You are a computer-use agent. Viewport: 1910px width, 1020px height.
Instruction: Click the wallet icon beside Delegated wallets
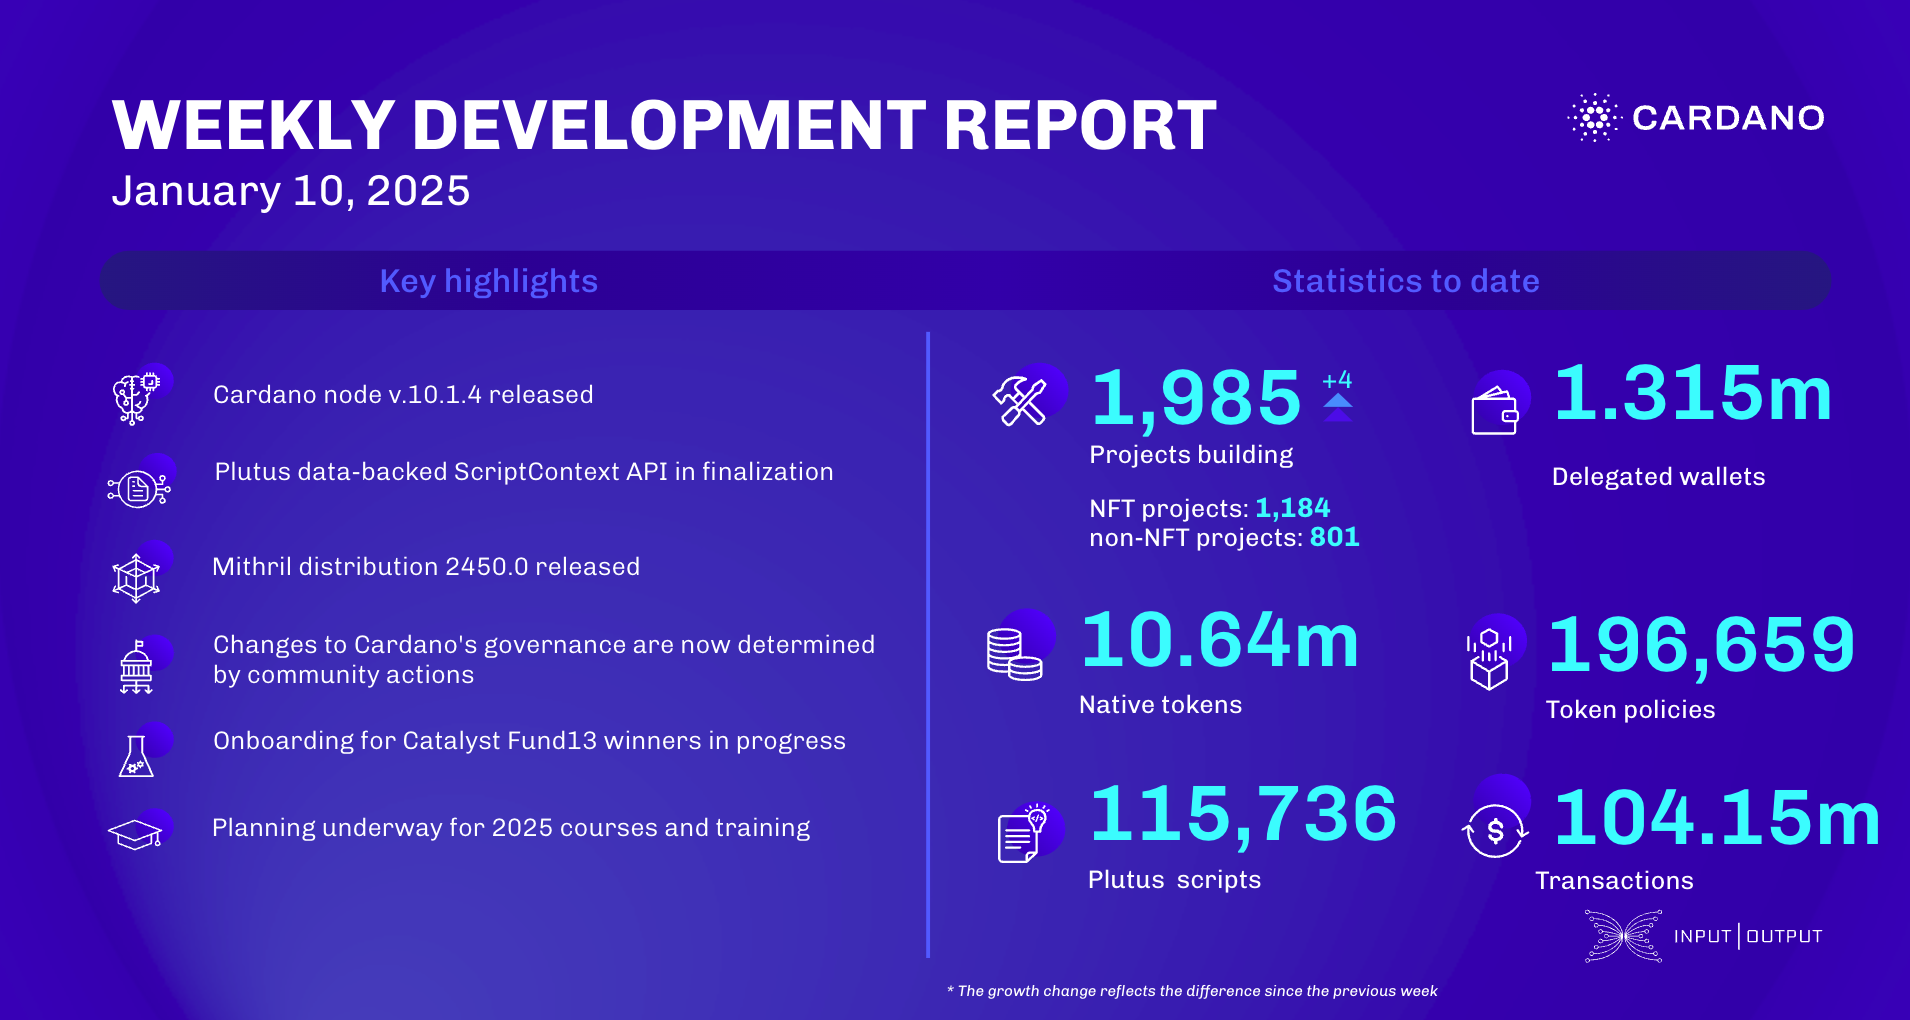(1495, 411)
